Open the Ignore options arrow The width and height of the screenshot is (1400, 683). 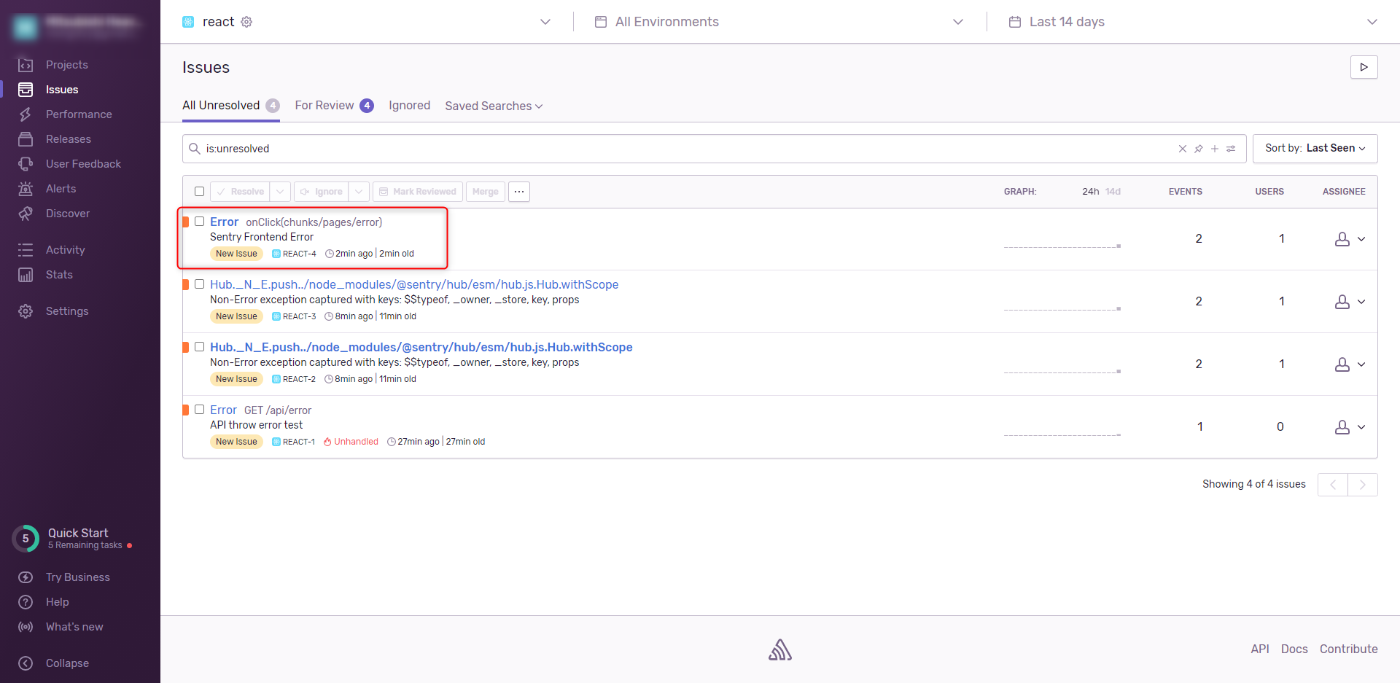[x=359, y=191]
